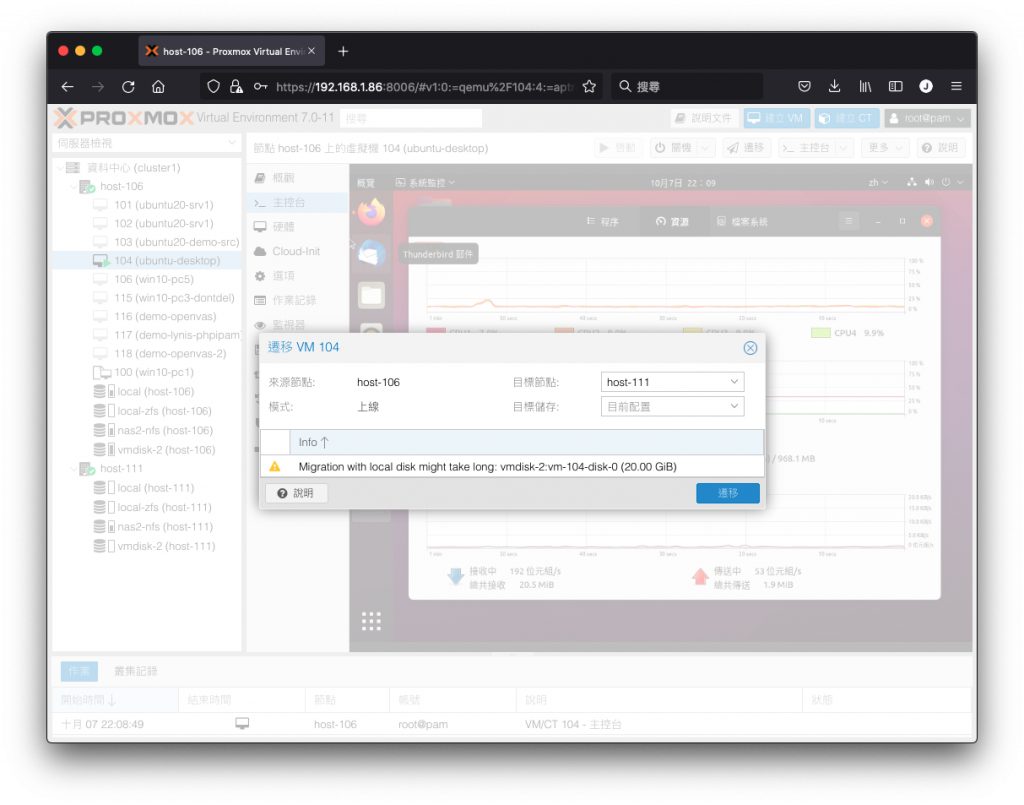Viewport: 1024px width, 805px height.
Task: Click the warning triangle icon in migration row
Action: (x=275, y=467)
